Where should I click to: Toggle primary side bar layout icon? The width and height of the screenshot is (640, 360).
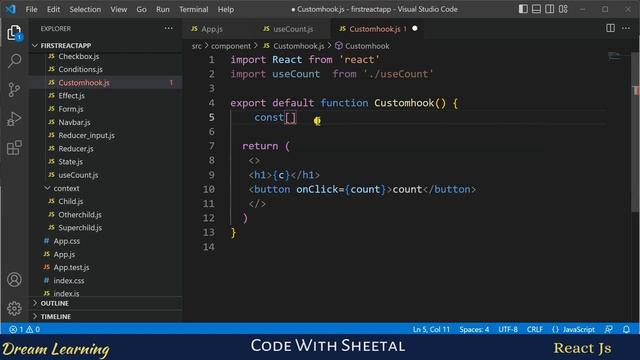pyautogui.click(x=523, y=9)
